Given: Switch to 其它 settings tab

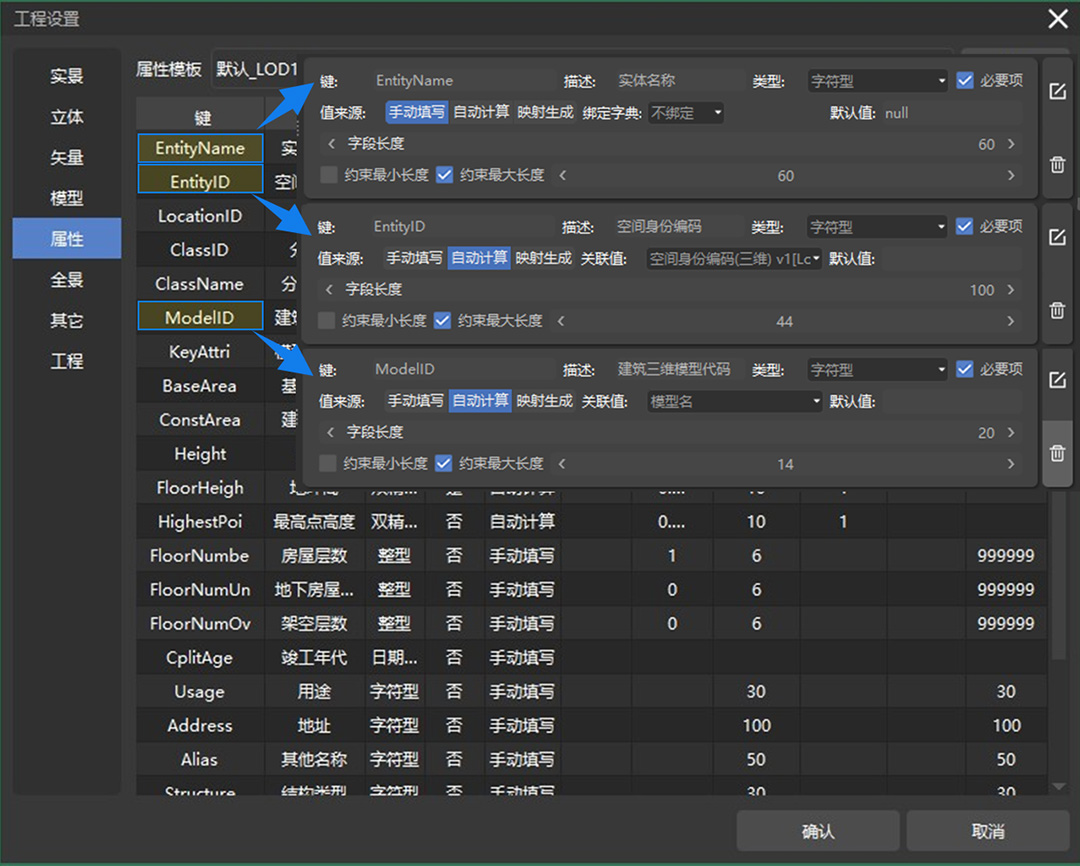Looking at the screenshot, I should tap(67, 320).
